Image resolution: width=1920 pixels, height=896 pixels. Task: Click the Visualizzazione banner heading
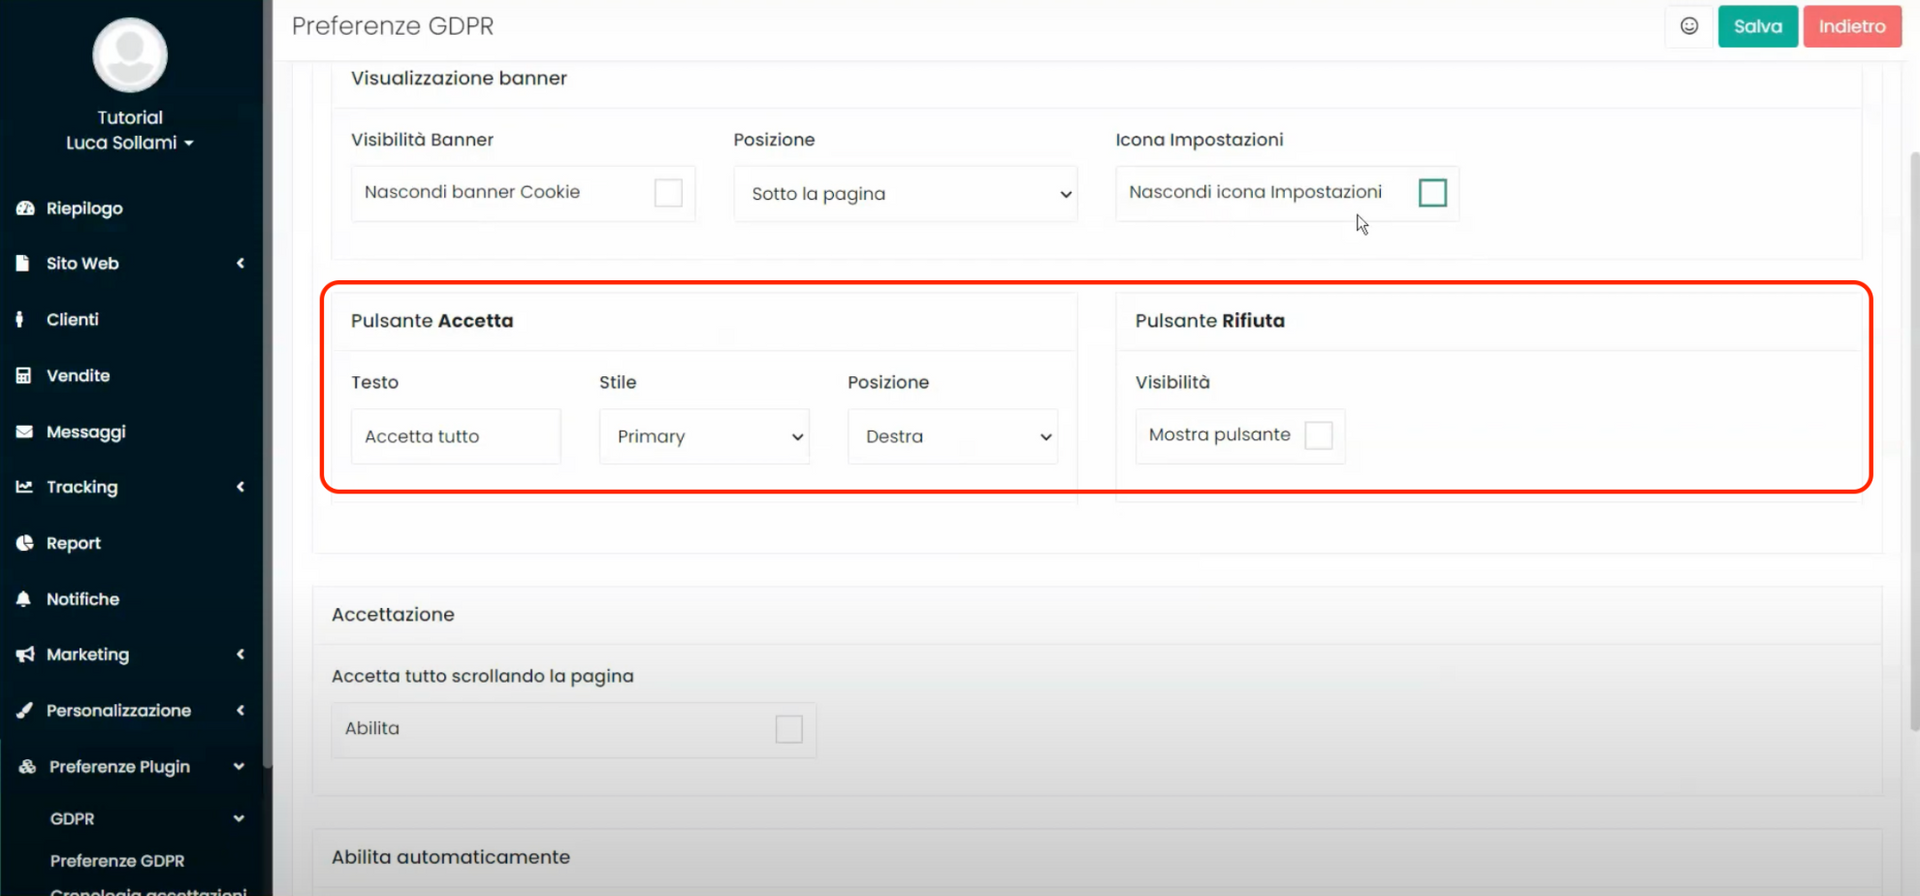(x=459, y=78)
